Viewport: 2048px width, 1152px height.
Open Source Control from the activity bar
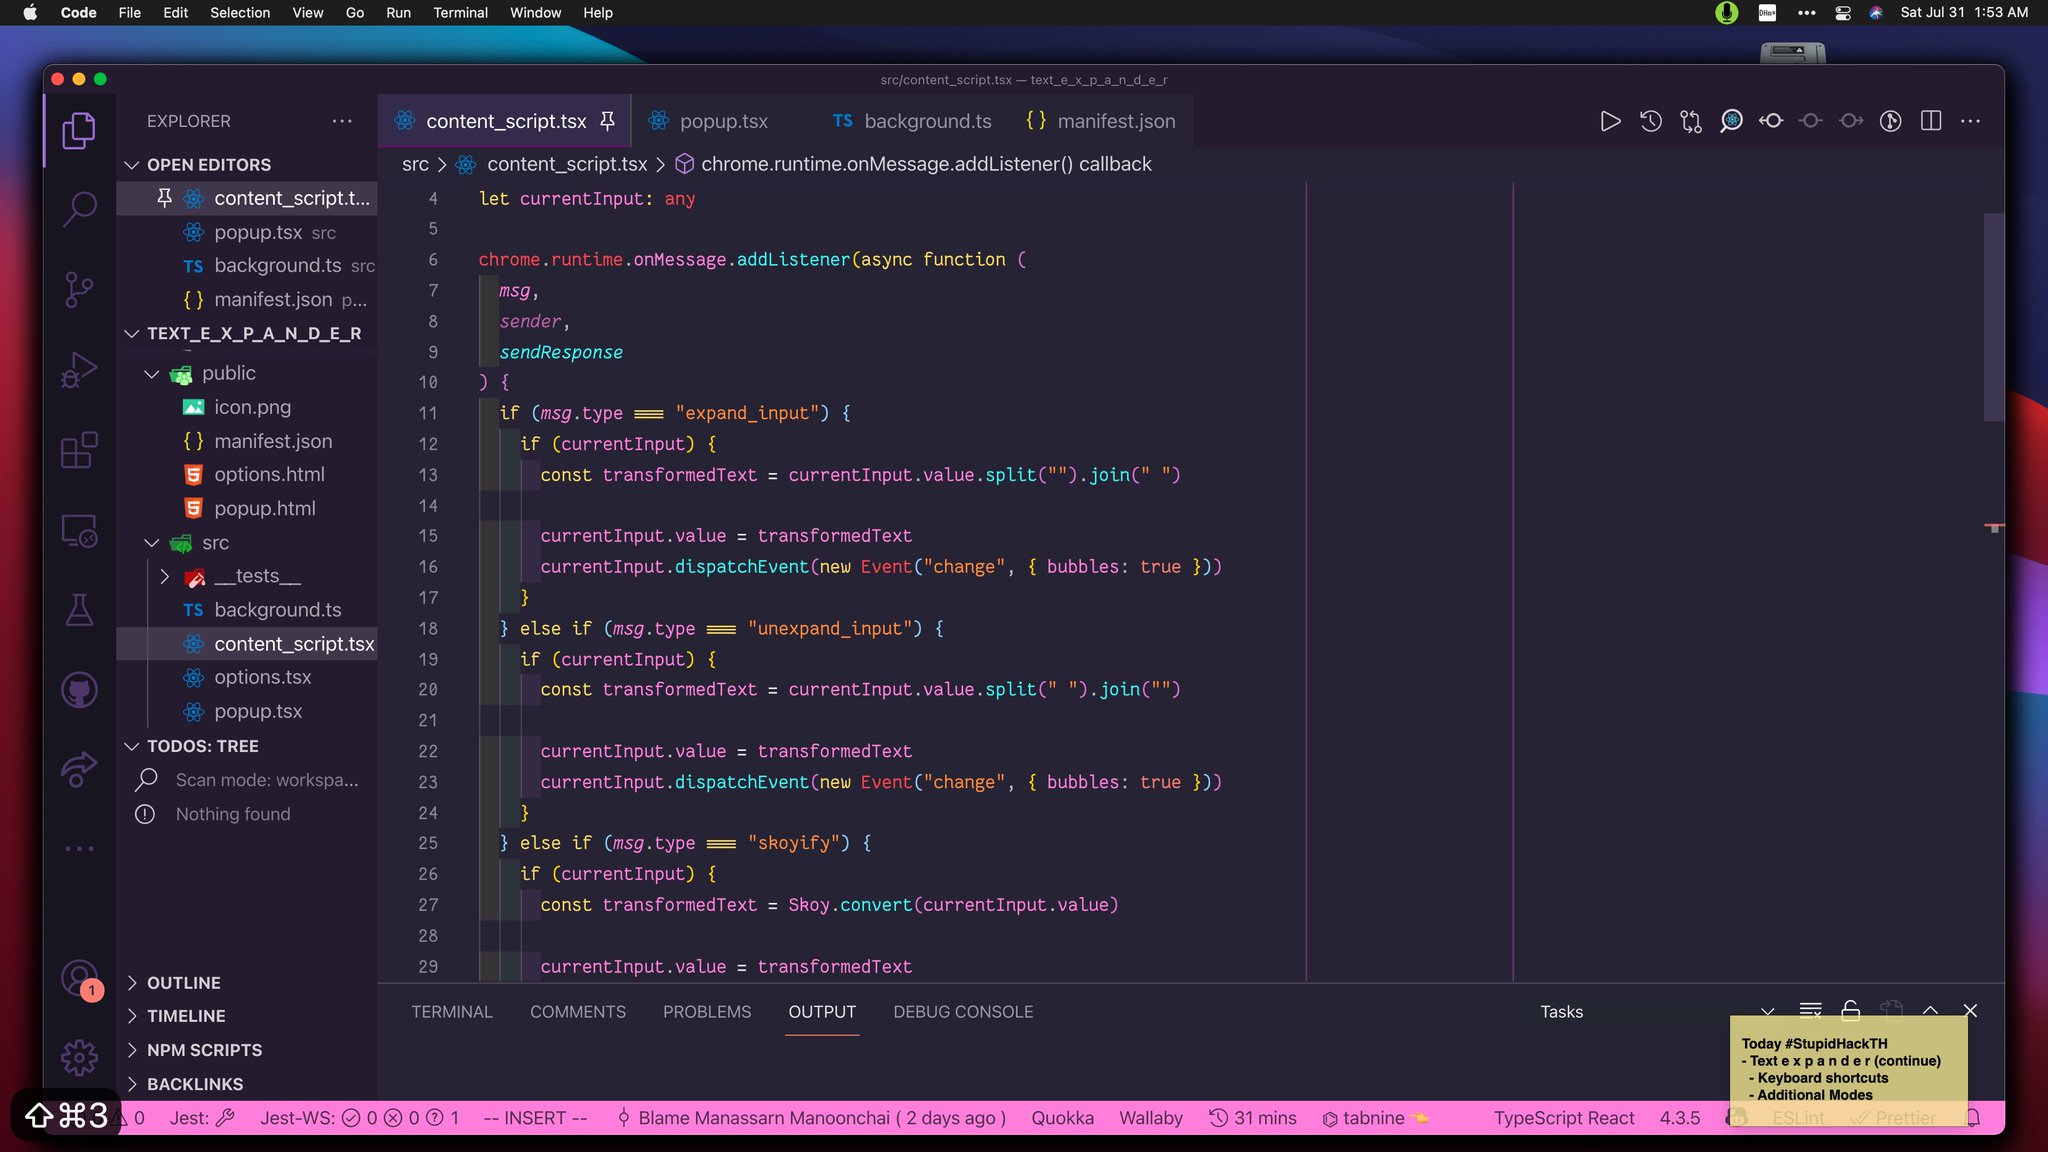coord(79,287)
